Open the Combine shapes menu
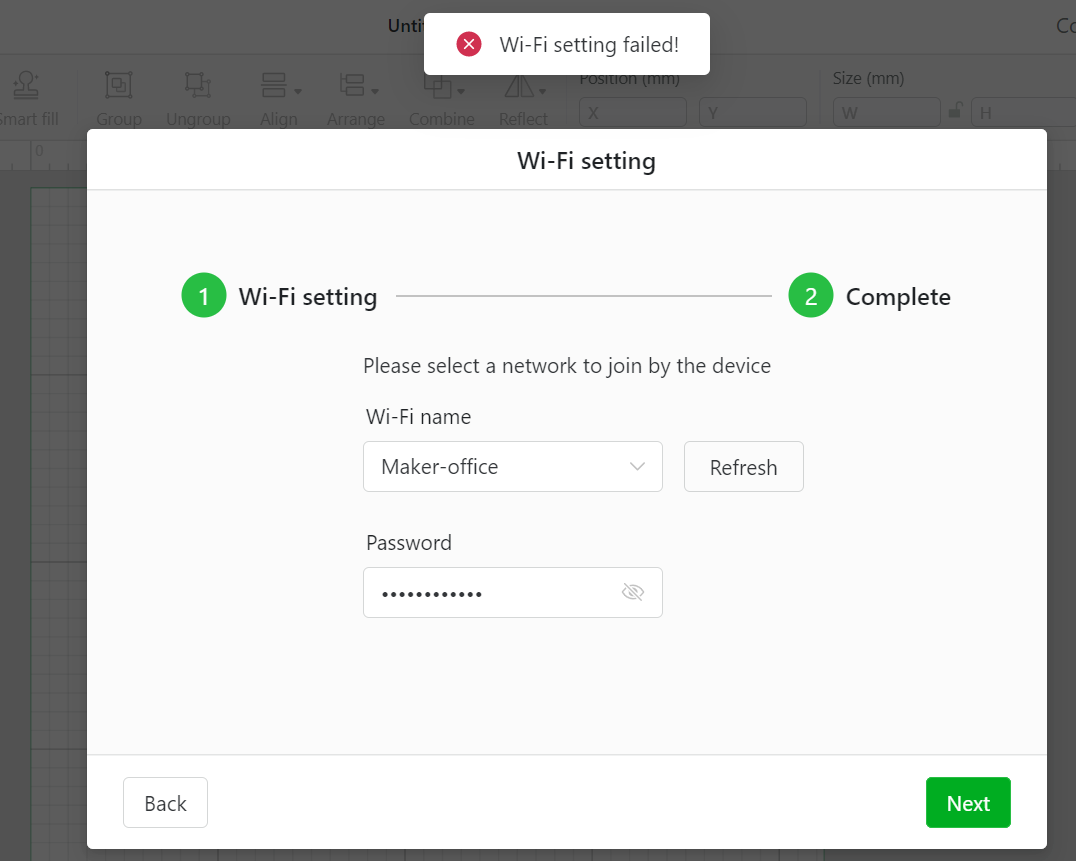The height and width of the screenshot is (861, 1076). [x=443, y=86]
